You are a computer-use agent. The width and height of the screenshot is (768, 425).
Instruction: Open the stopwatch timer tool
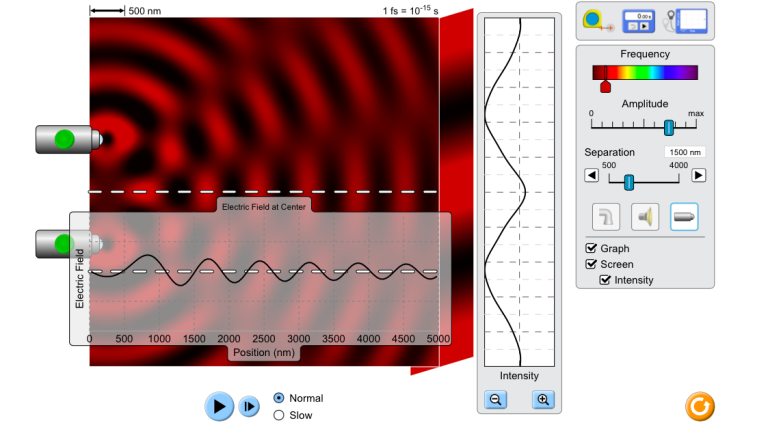[x=639, y=22]
